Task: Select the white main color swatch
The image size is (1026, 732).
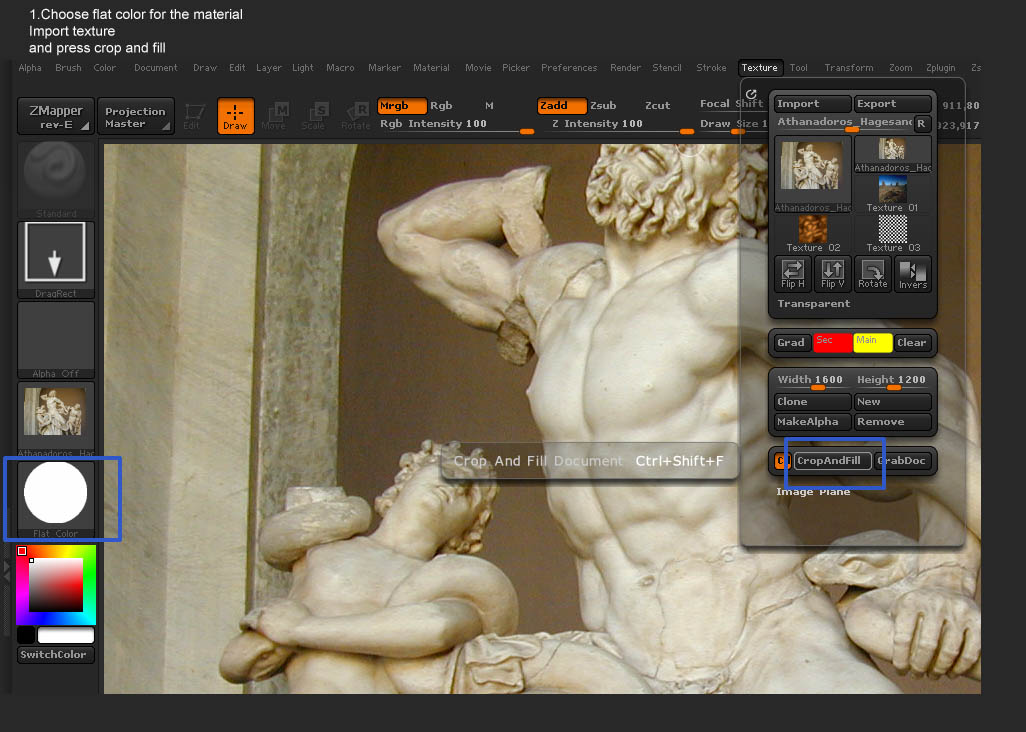Action: point(66,635)
